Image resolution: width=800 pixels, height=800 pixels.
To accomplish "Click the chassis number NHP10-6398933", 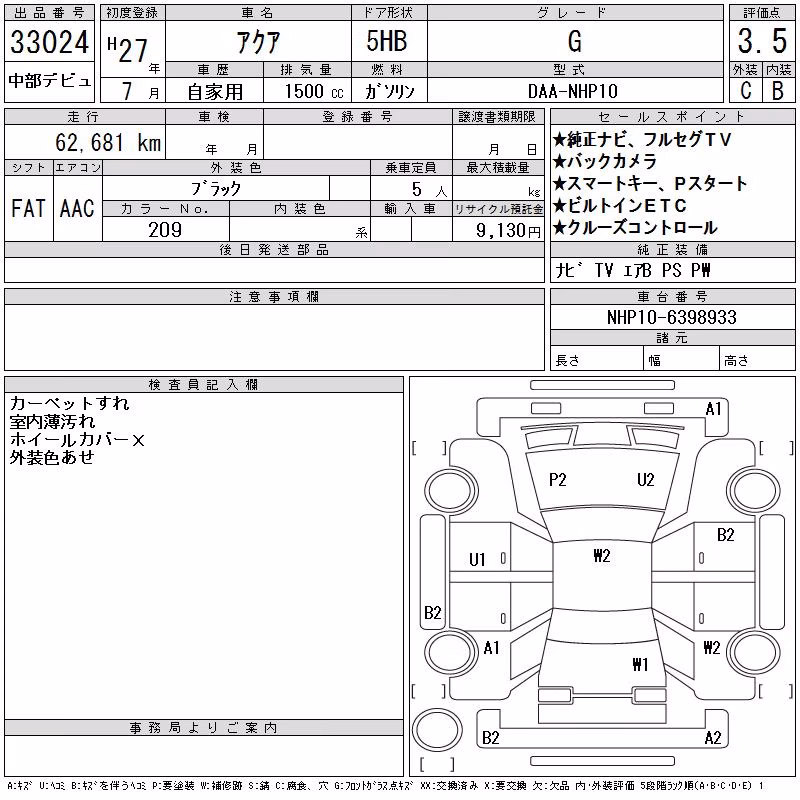I will point(671,317).
